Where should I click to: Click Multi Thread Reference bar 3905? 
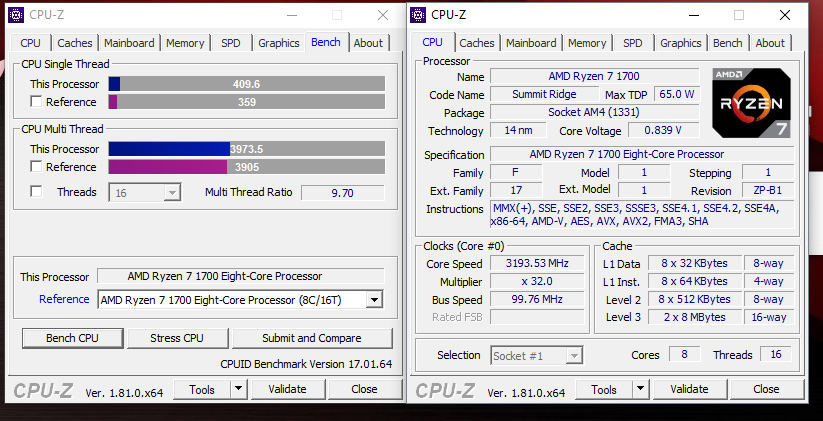tap(247, 167)
